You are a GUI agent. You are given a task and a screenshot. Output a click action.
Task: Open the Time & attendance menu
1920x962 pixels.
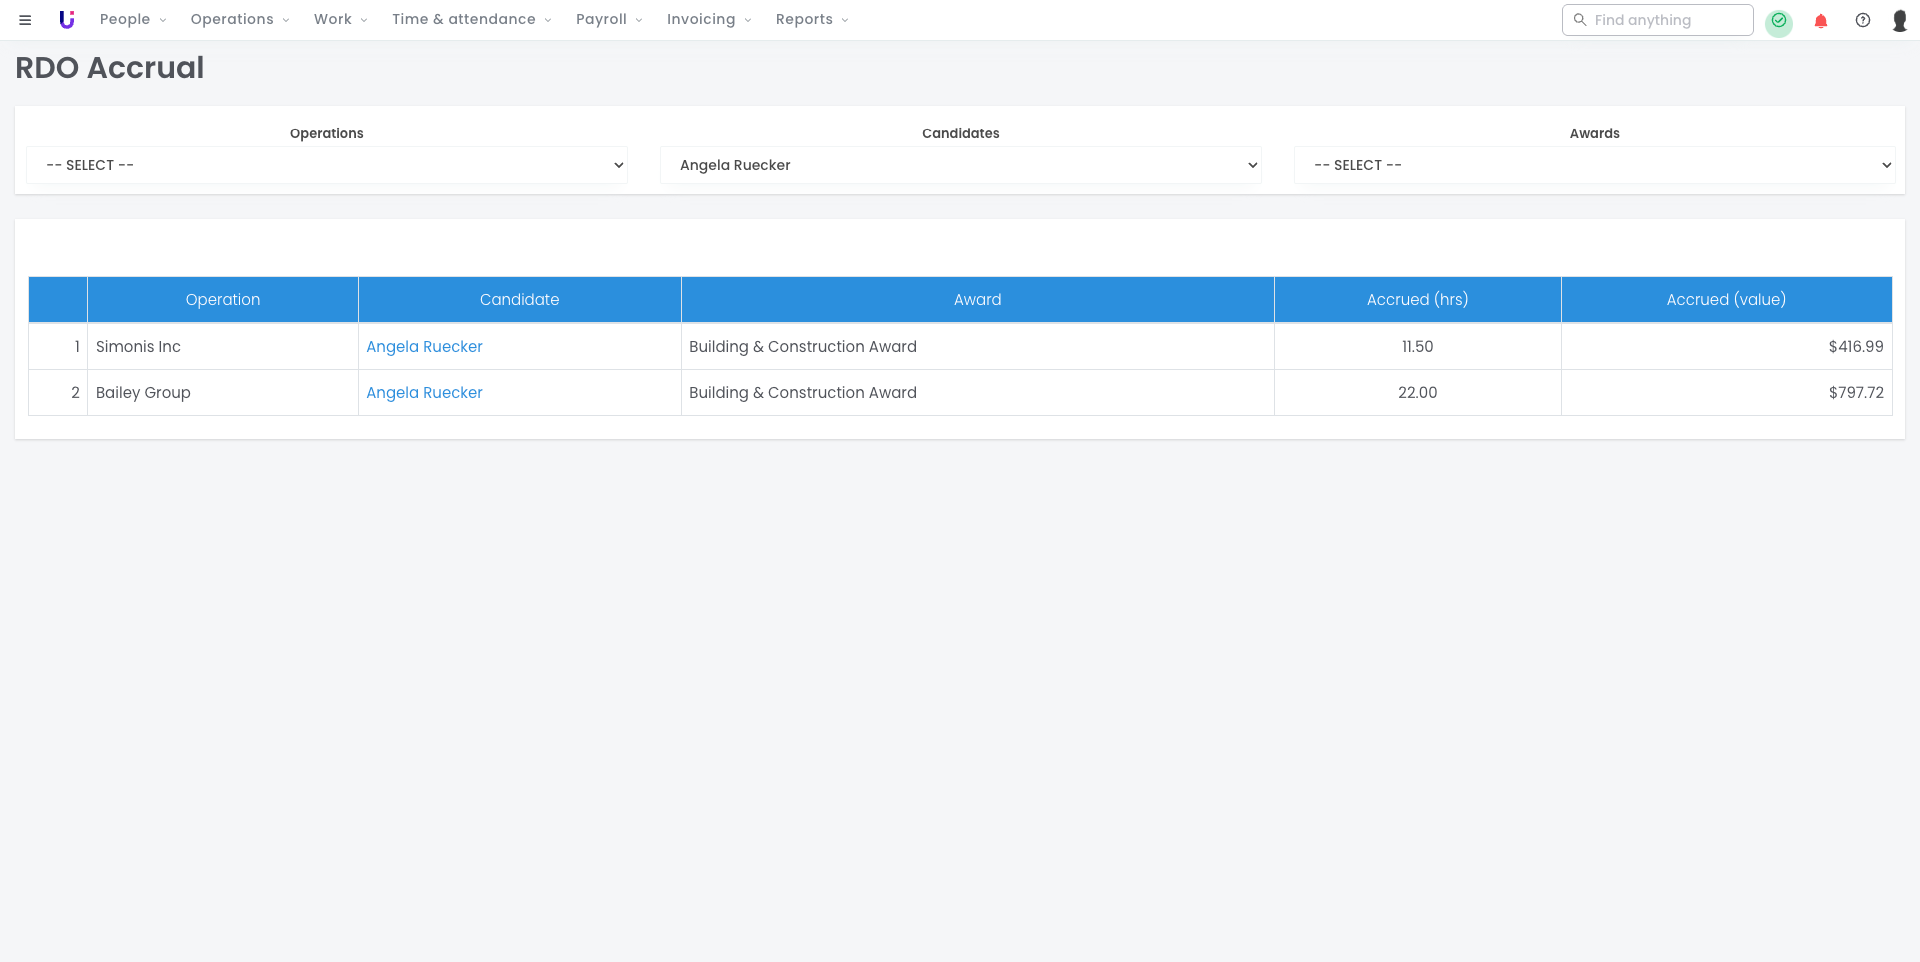472,20
